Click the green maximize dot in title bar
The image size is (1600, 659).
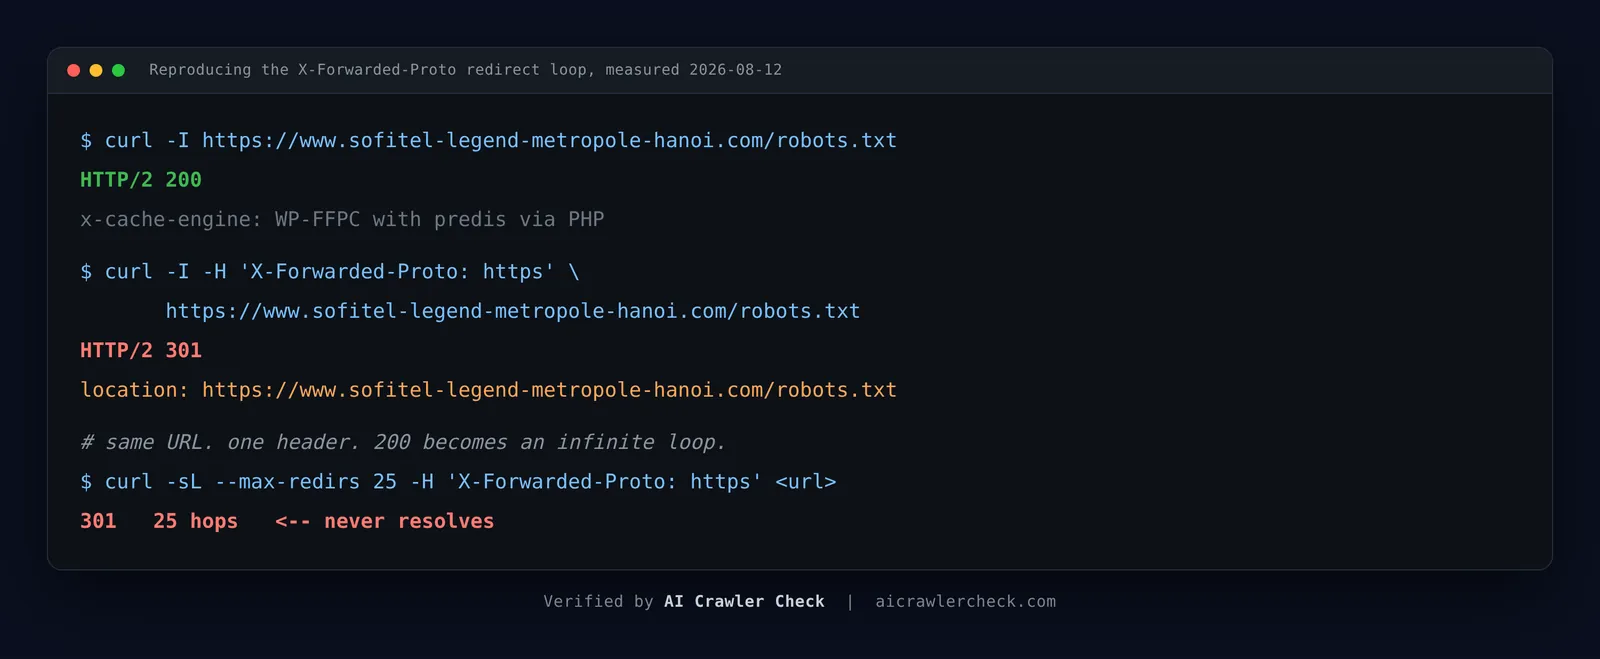tap(118, 70)
